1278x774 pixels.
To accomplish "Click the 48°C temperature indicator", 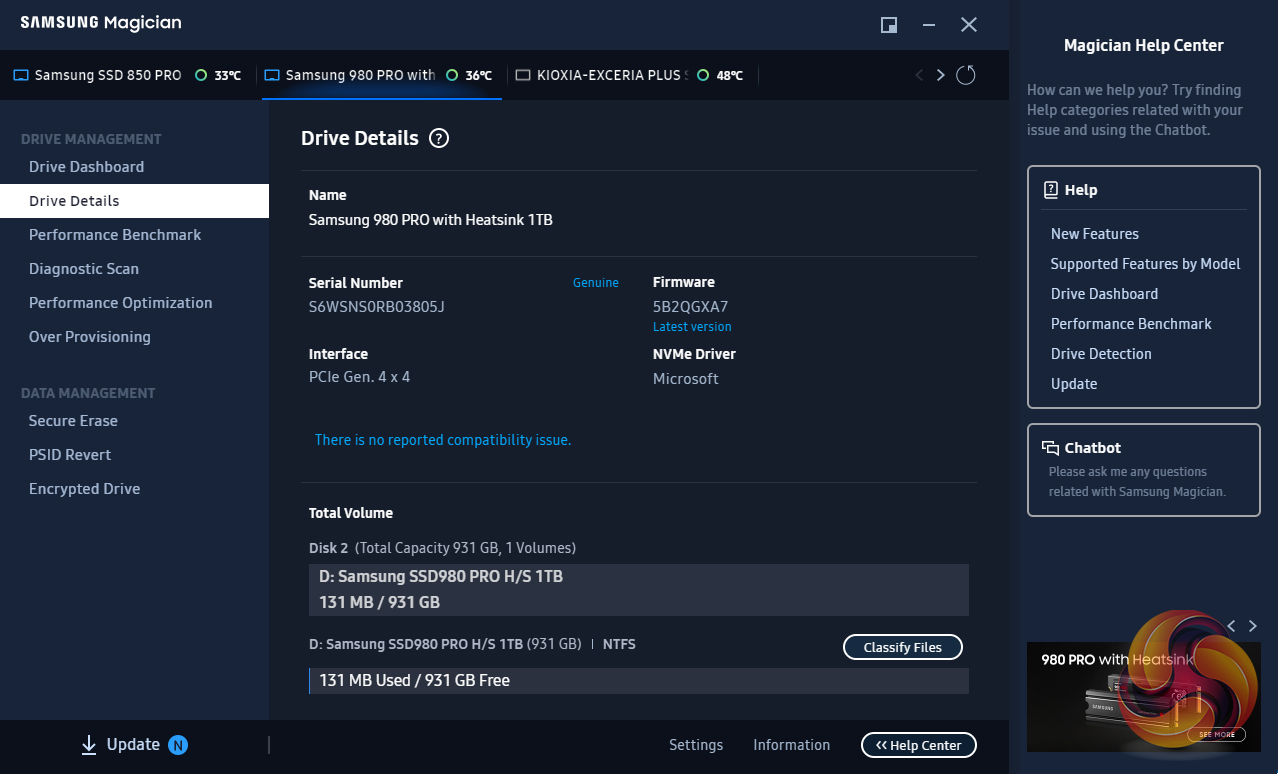I will click(x=721, y=75).
